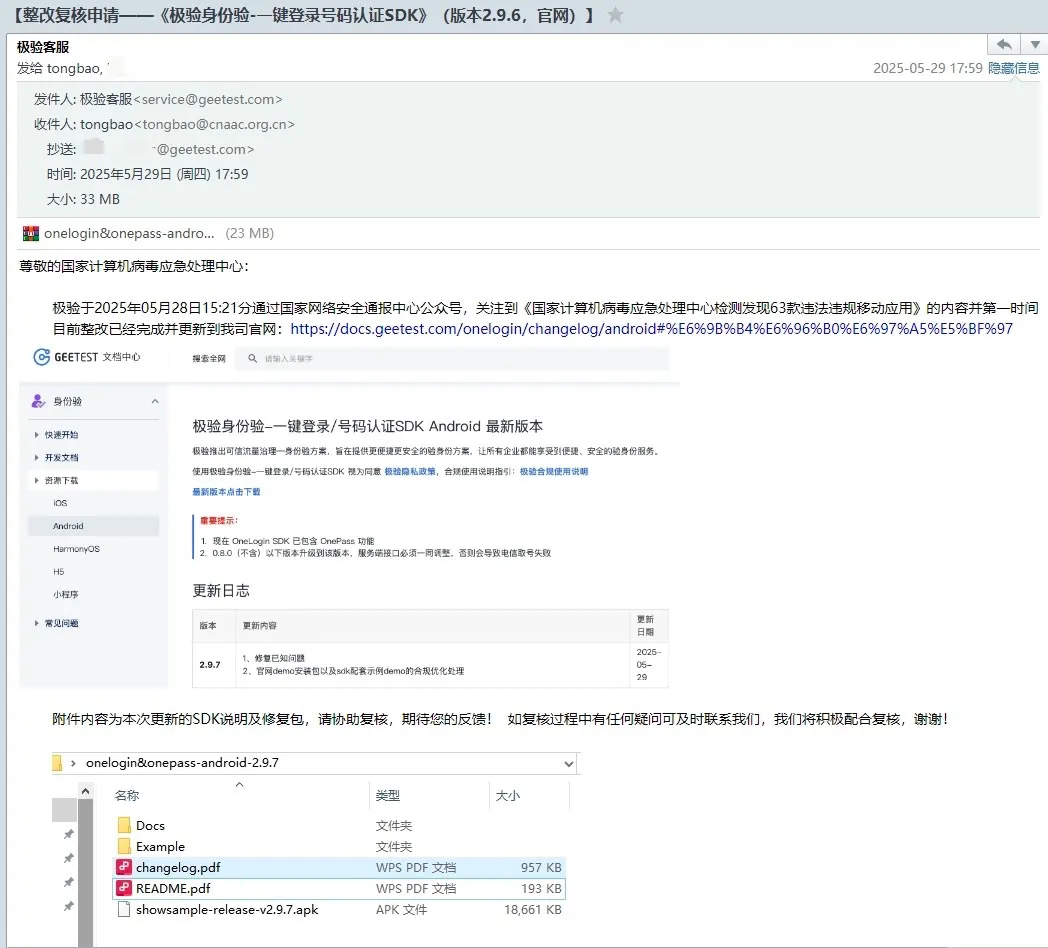The image size is (1048, 948).
Task: Click the sort-direction caret above 名称
Action: point(239,784)
